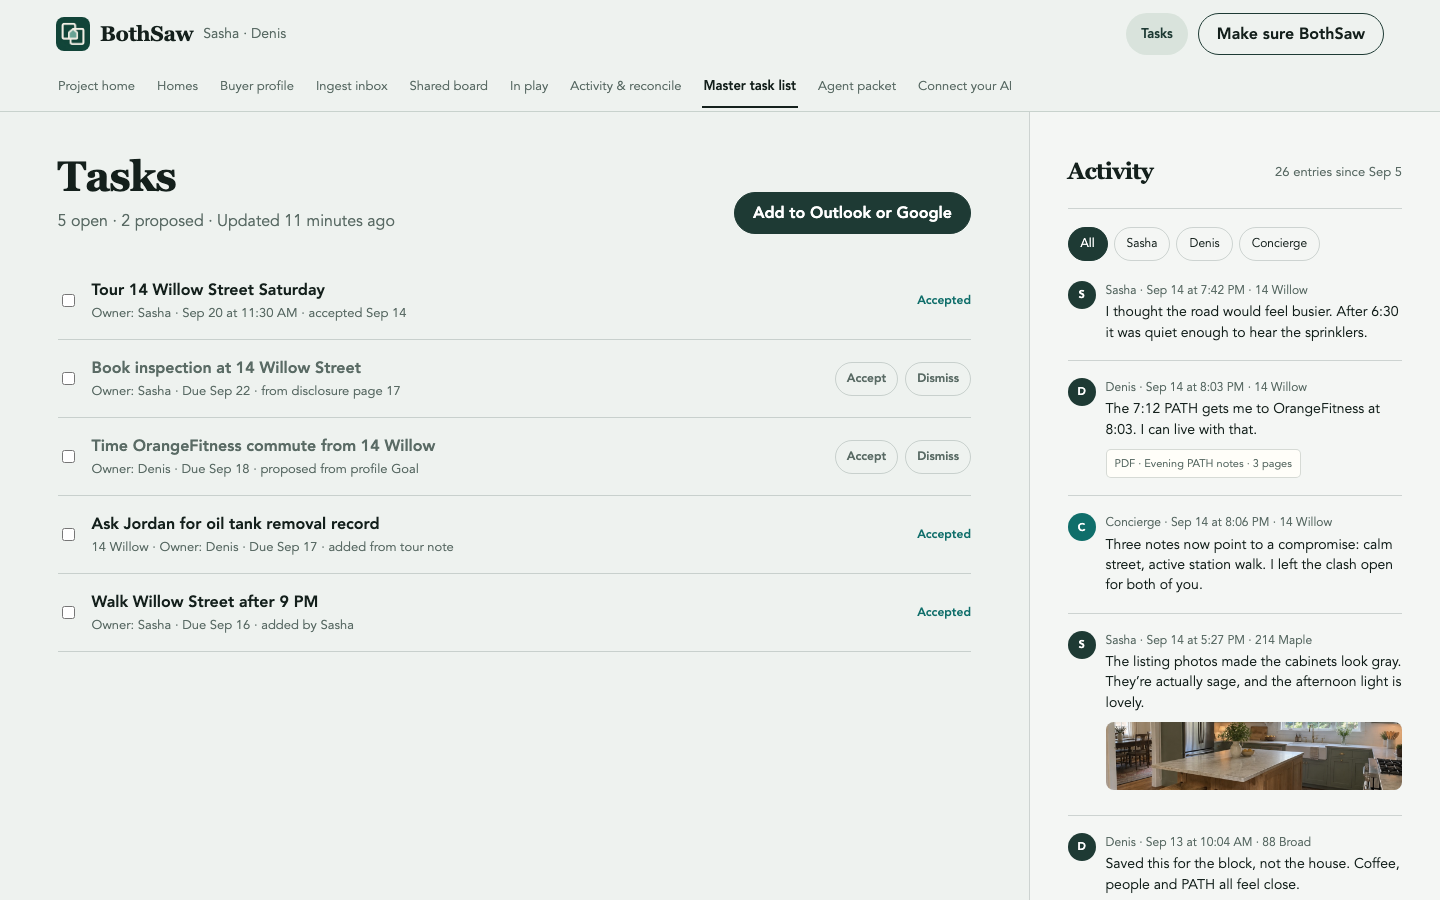Select the In play tab
Viewport: 1440px width, 900px height.
pos(529,86)
